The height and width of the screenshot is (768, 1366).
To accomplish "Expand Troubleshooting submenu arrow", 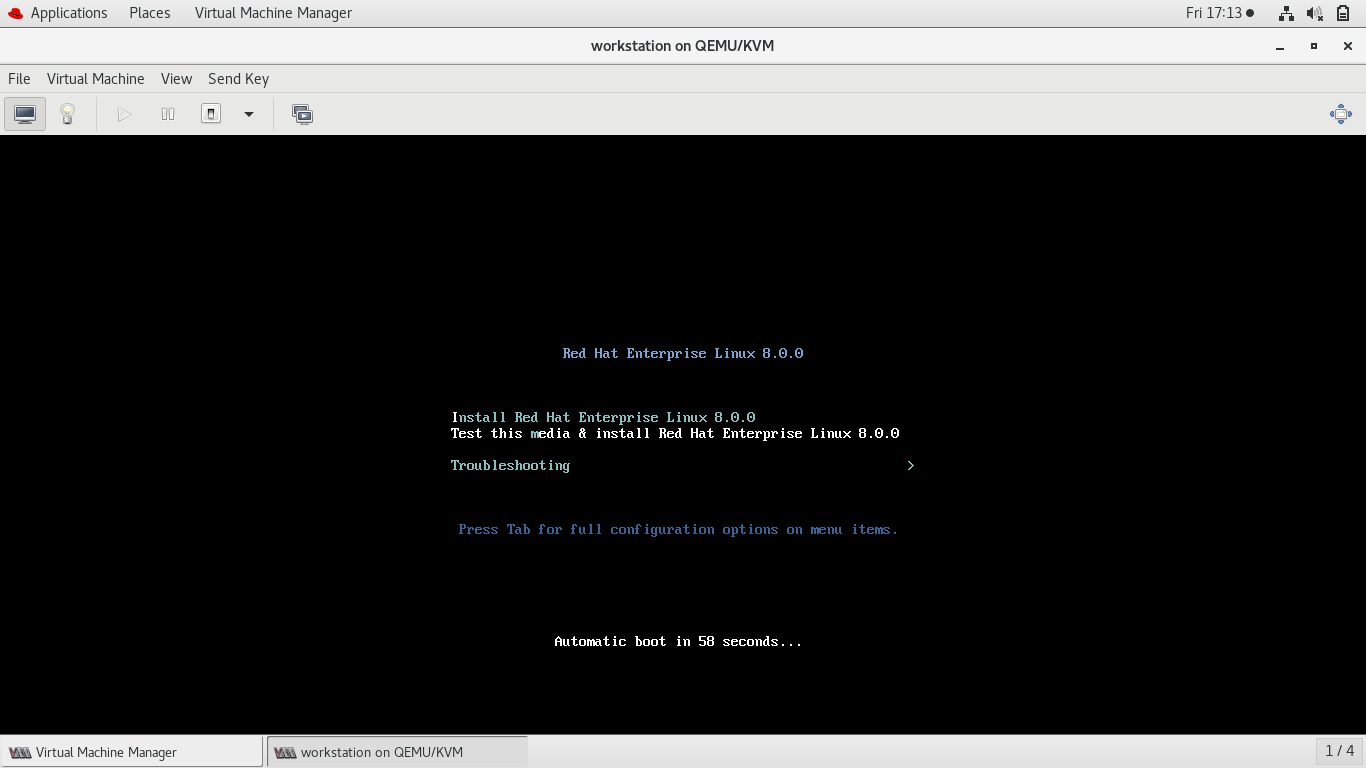I will pos(911,465).
